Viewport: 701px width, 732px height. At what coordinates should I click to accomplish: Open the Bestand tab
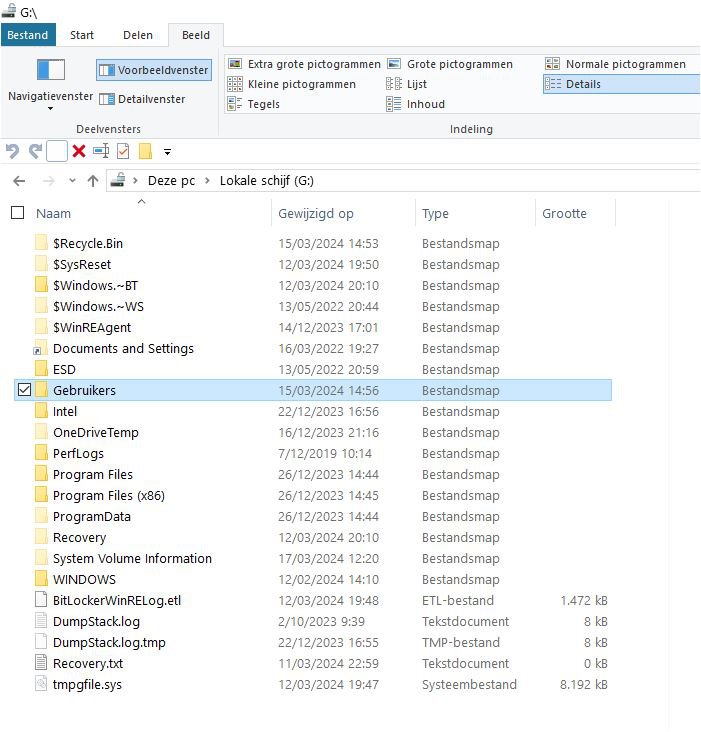[x=28, y=35]
